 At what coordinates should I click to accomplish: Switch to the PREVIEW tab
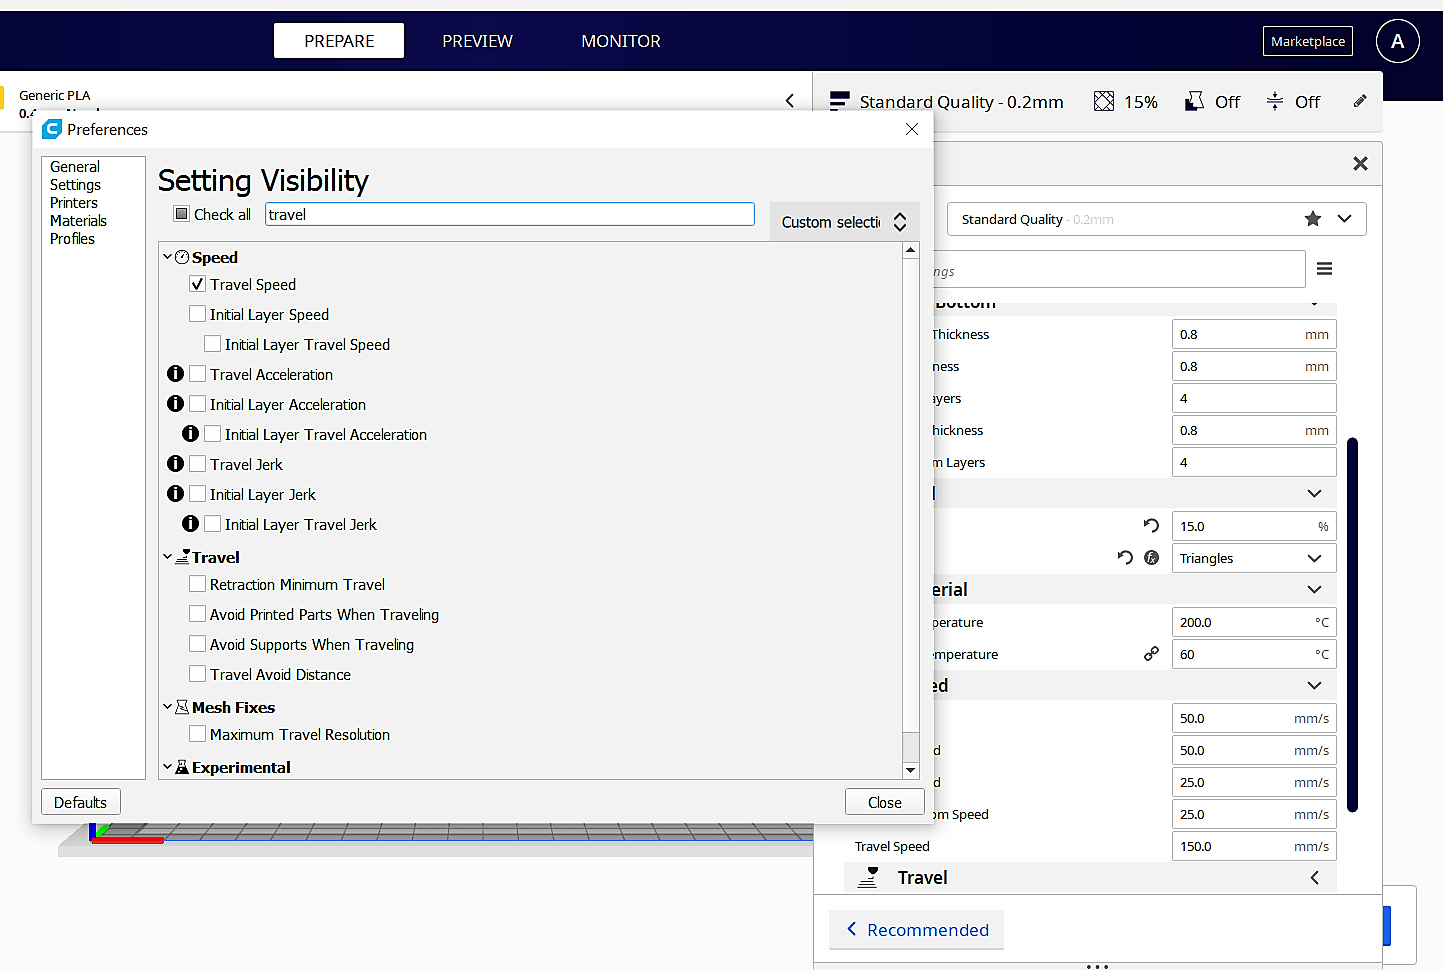[x=477, y=41]
